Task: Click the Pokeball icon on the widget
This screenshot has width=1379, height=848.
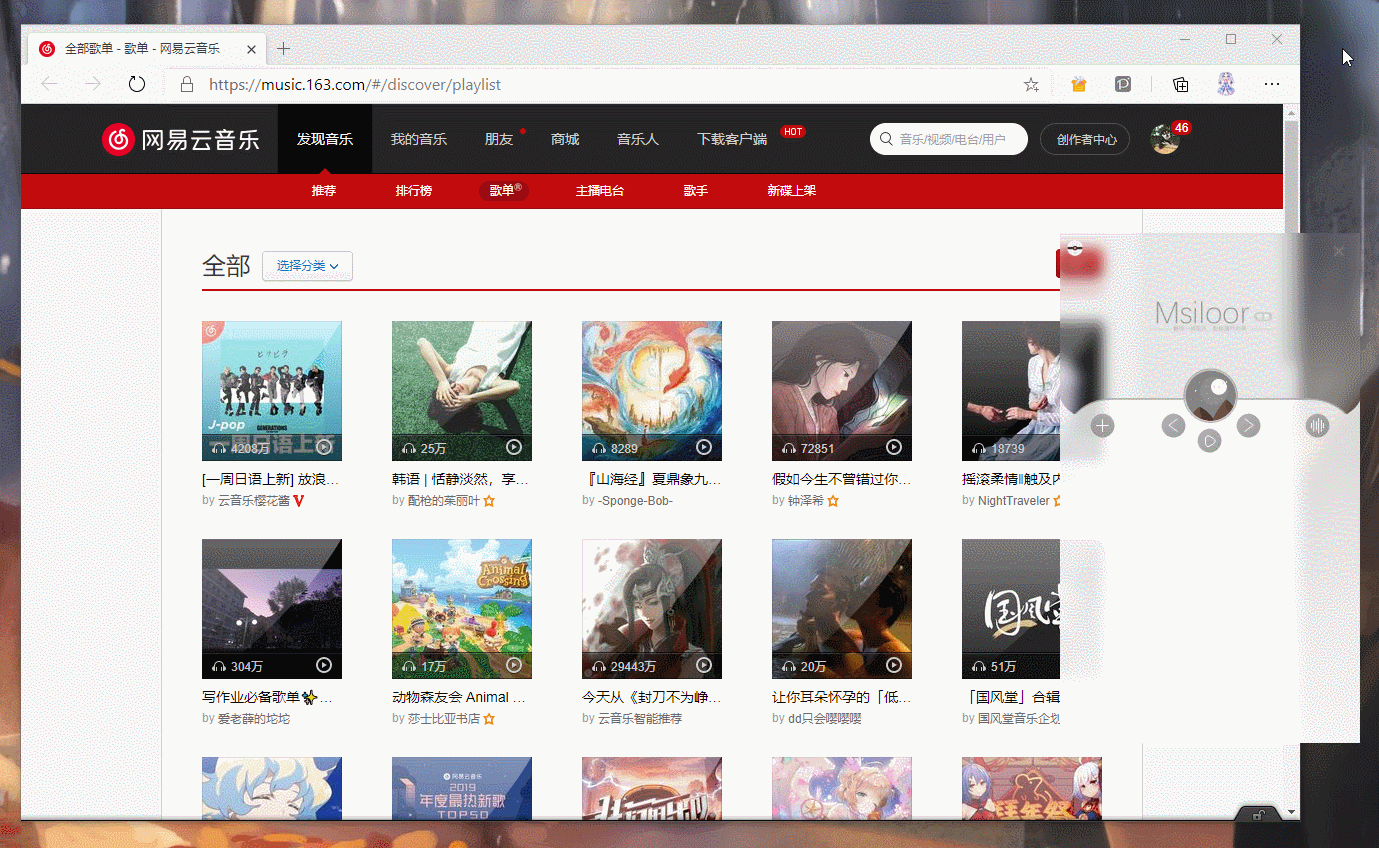Action: click(x=1075, y=248)
